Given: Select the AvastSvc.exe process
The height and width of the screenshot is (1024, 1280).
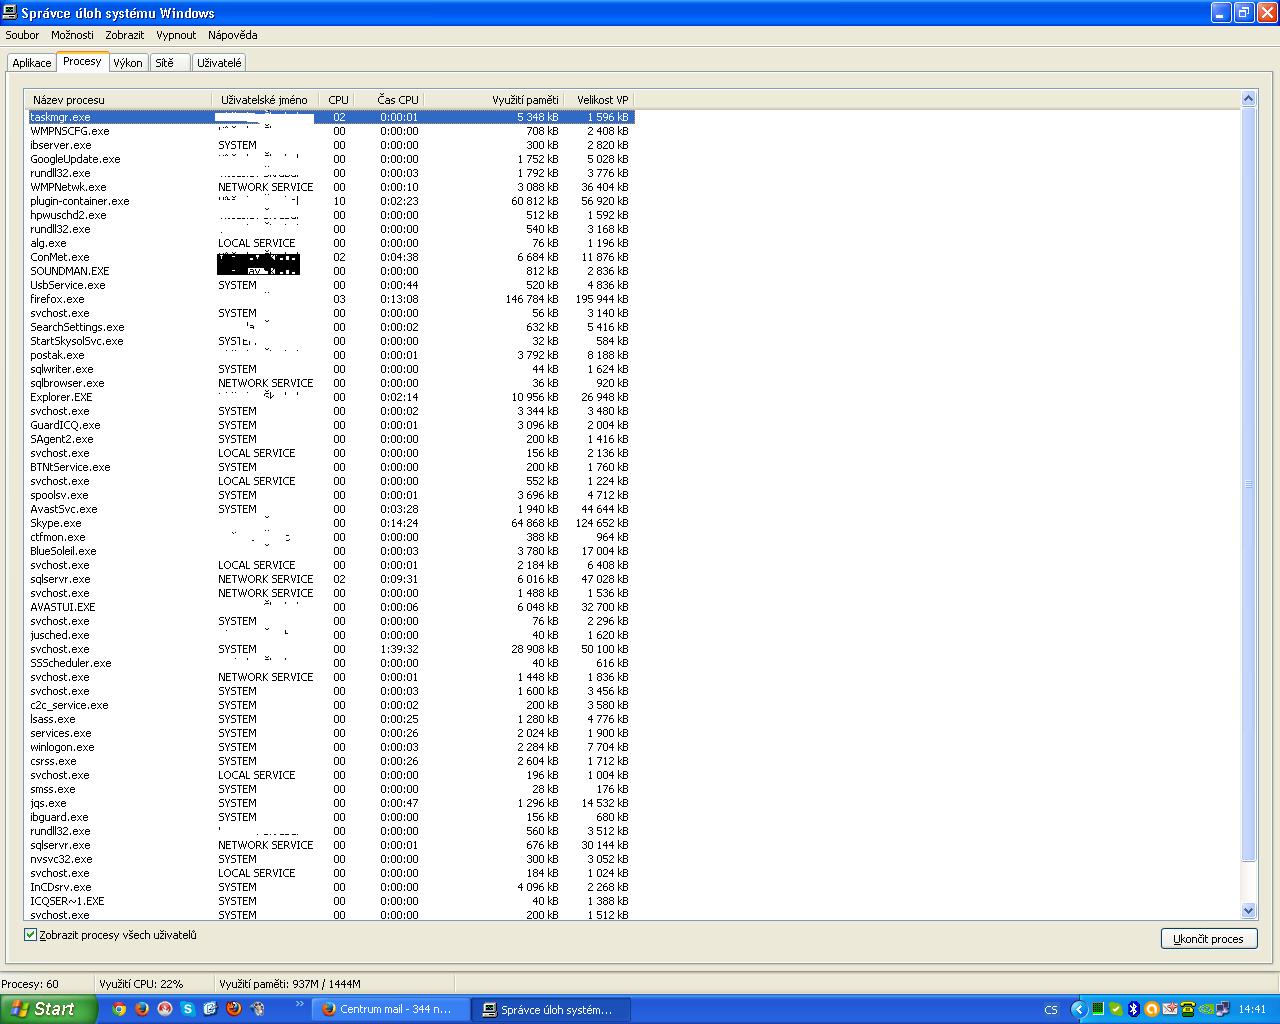Looking at the screenshot, I should coord(331,509).
